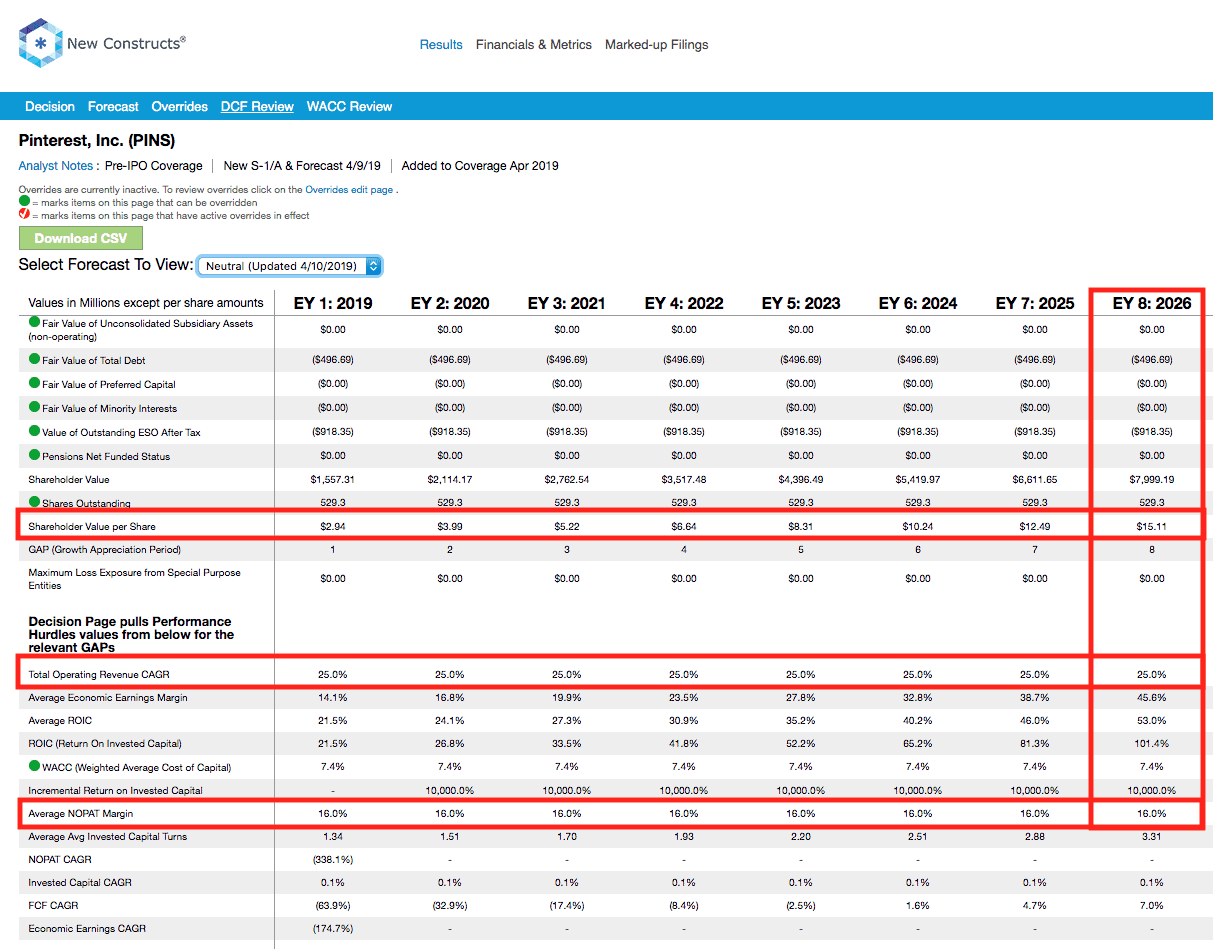This screenshot has height=949, width=1213.
Task: Open the Overrides edit page link
Action: (350, 190)
